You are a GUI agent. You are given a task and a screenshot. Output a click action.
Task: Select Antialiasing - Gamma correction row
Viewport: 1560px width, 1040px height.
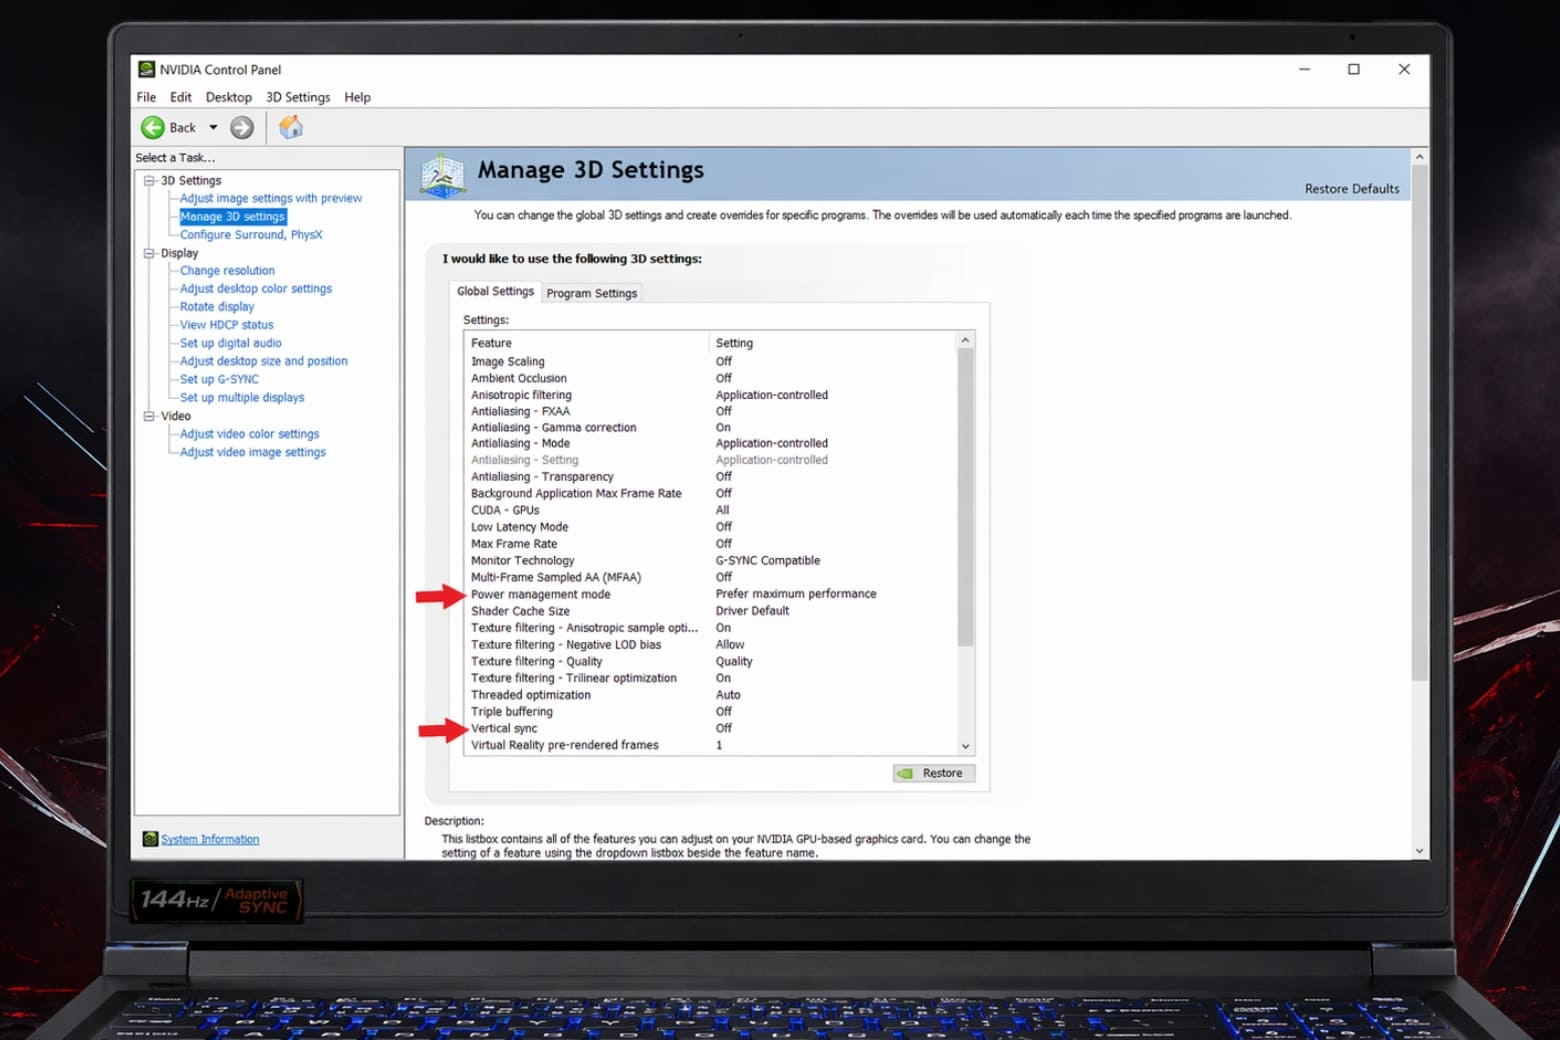[x=711, y=427]
